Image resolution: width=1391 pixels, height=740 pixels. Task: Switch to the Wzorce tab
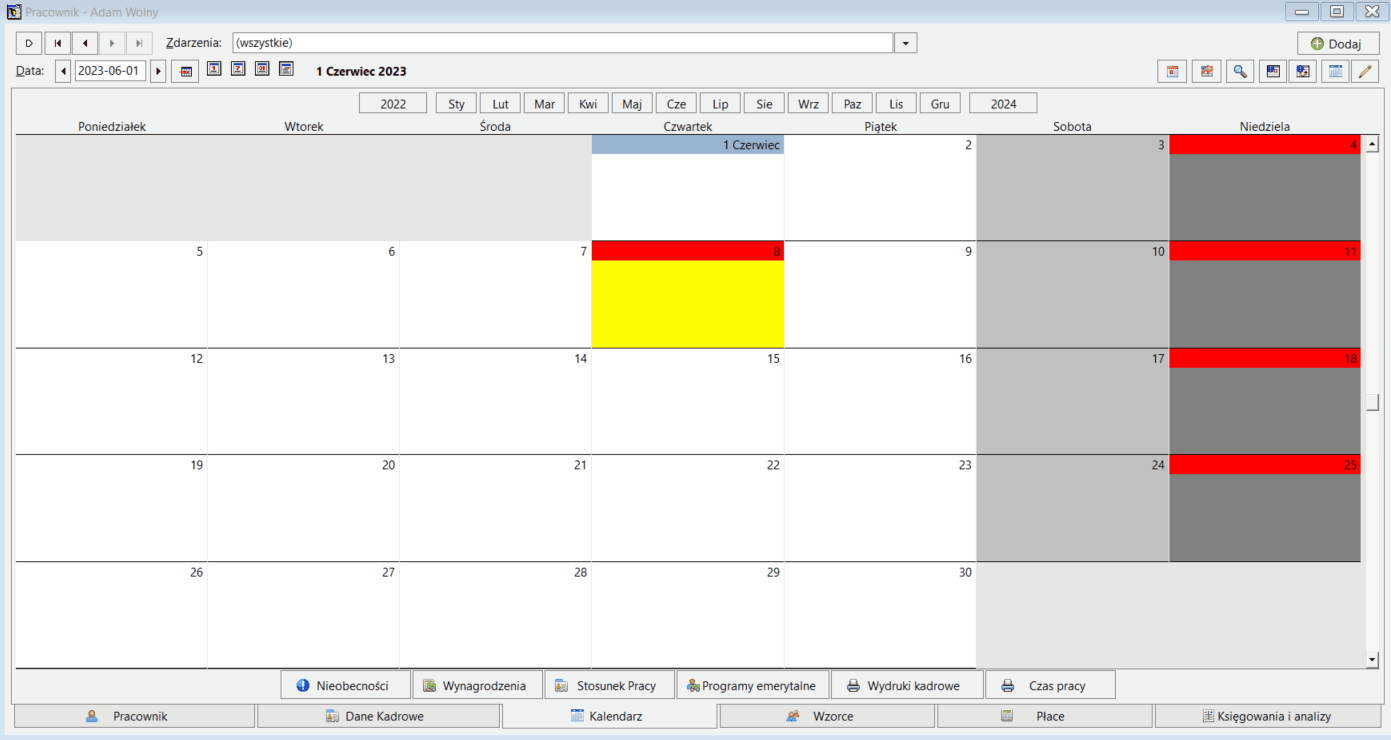pos(827,716)
